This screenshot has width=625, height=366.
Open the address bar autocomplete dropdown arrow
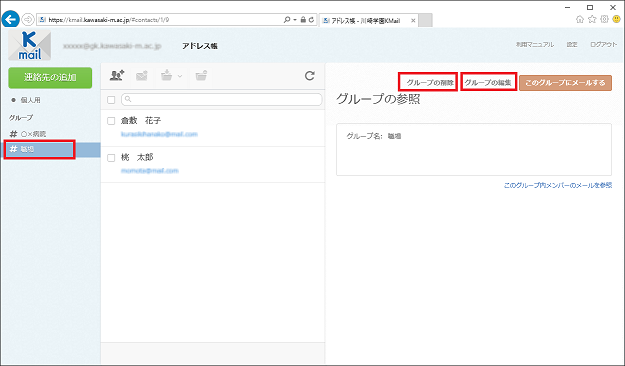(295, 20)
